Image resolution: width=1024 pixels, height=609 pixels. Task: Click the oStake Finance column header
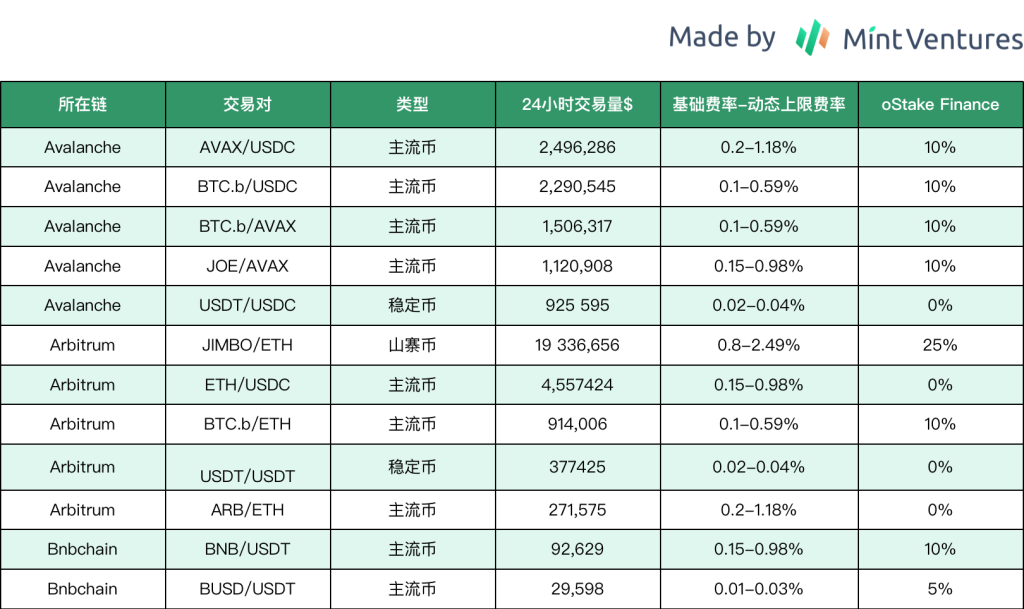[x=940, y=104]
